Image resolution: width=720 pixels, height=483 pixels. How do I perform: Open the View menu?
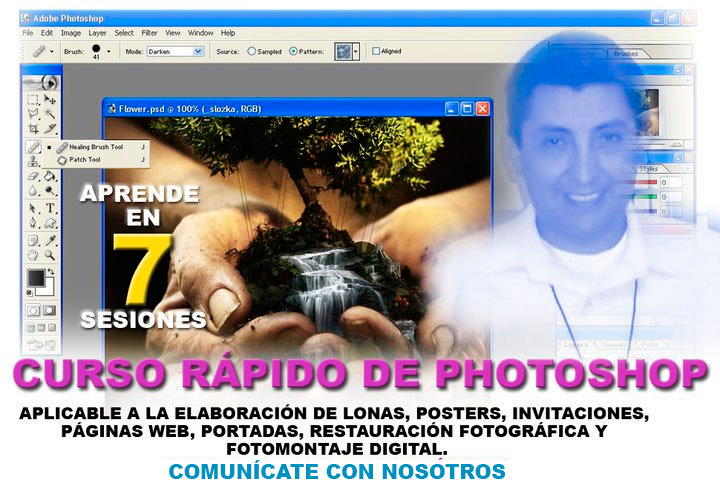tap(173, 33)
